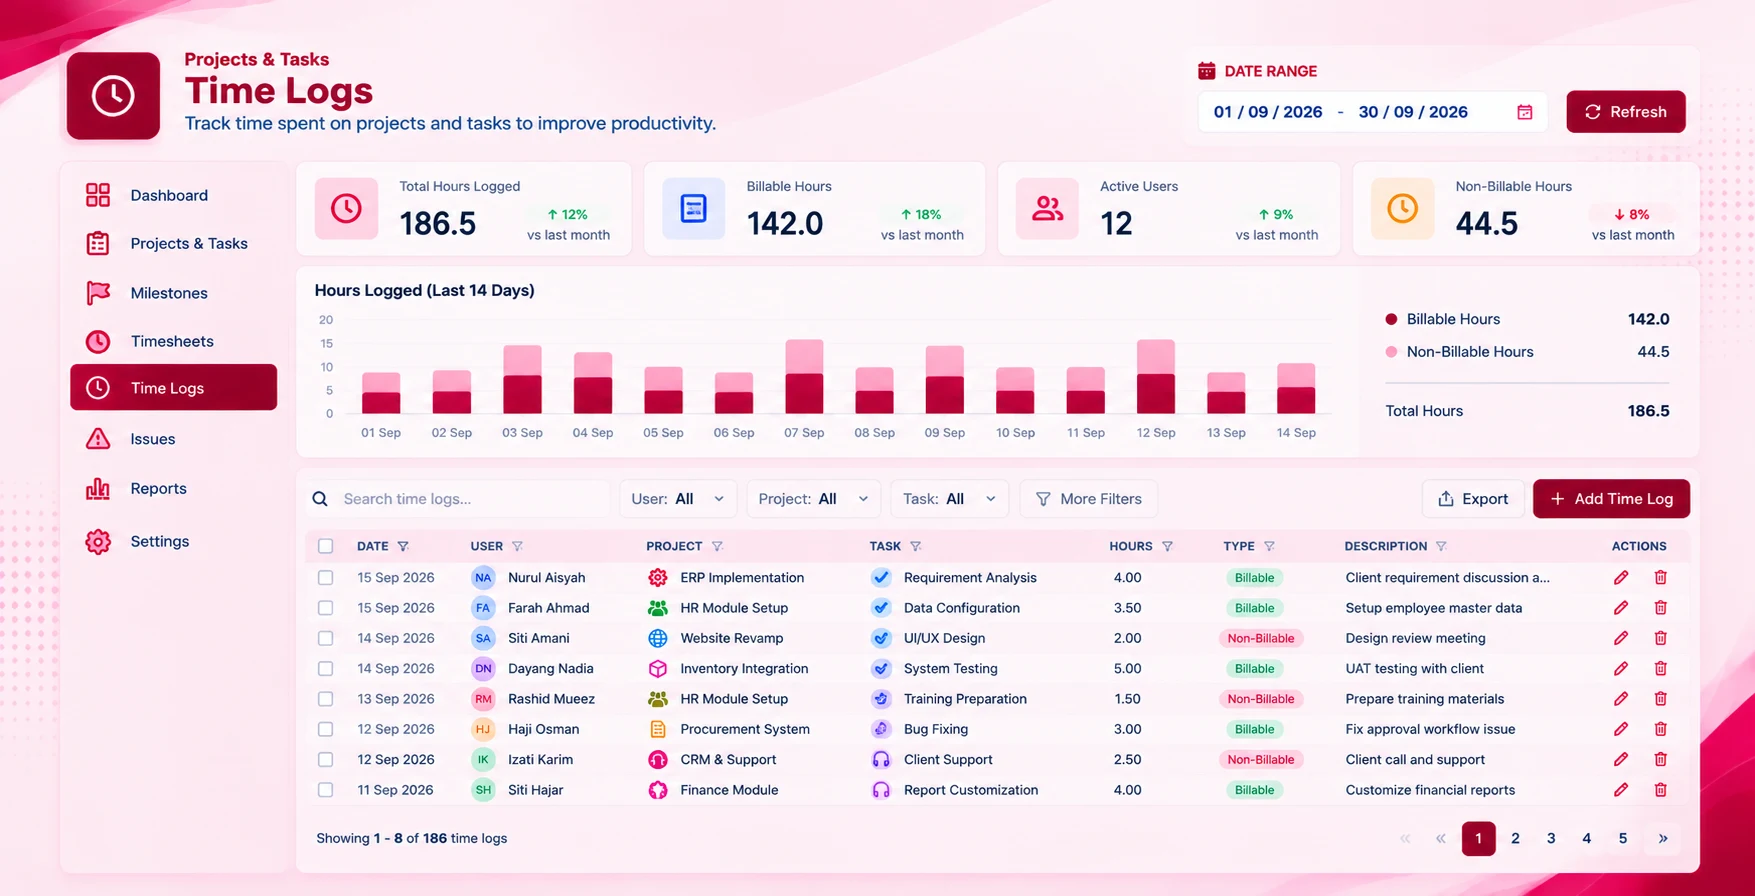Image resolution: width=1755 pixels, height=896 pixels.
Task: Open the Reports sidebar item
Action: [173, 488]
